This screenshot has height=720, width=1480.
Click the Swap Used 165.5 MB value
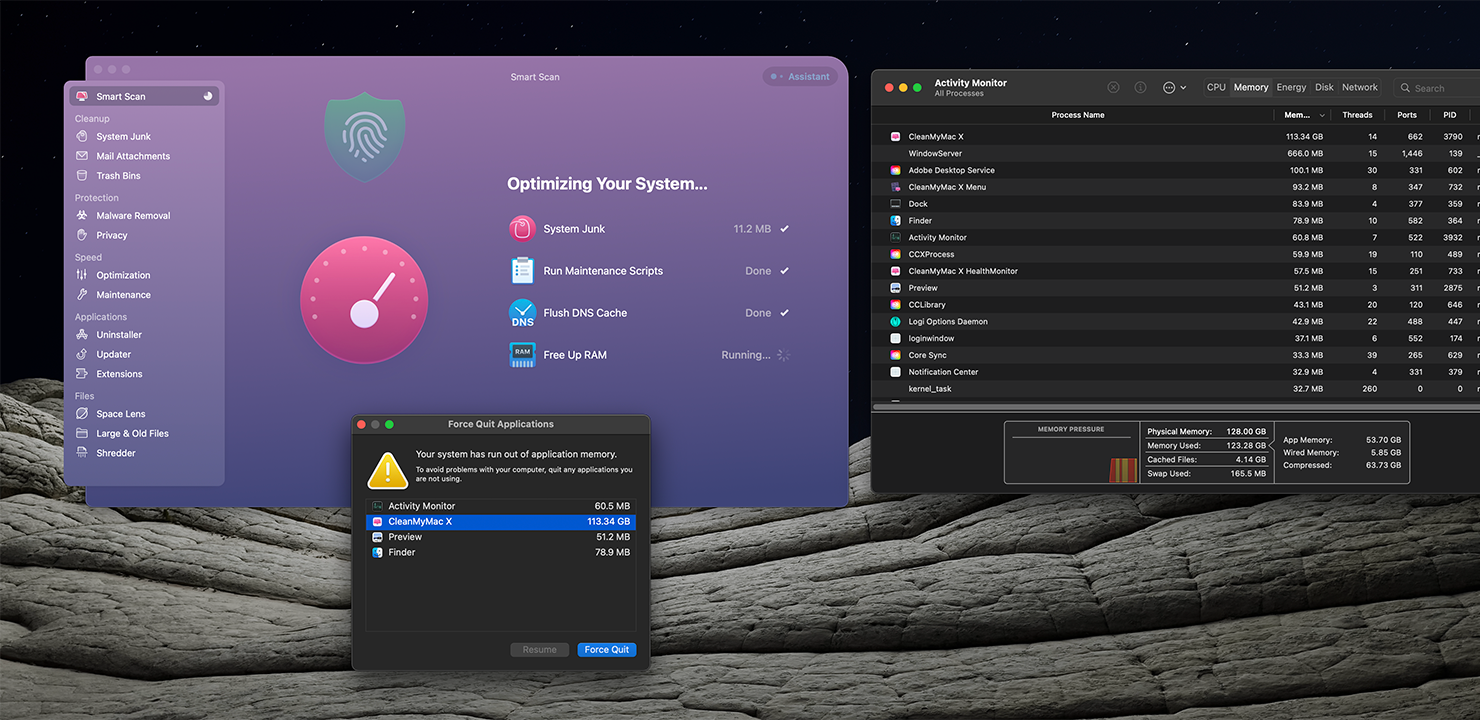1249,474
